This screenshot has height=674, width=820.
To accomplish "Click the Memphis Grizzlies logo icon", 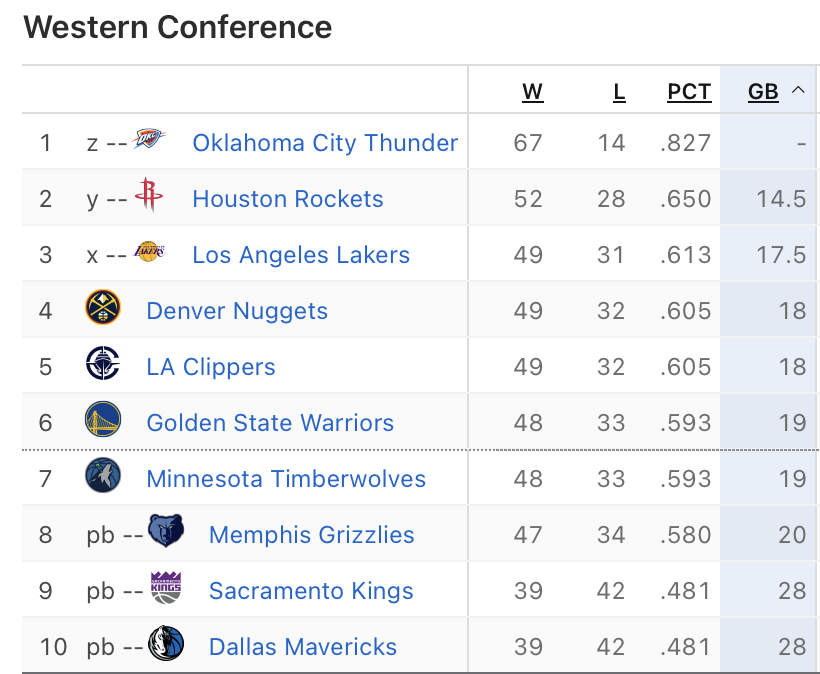I will coord(165,532).
